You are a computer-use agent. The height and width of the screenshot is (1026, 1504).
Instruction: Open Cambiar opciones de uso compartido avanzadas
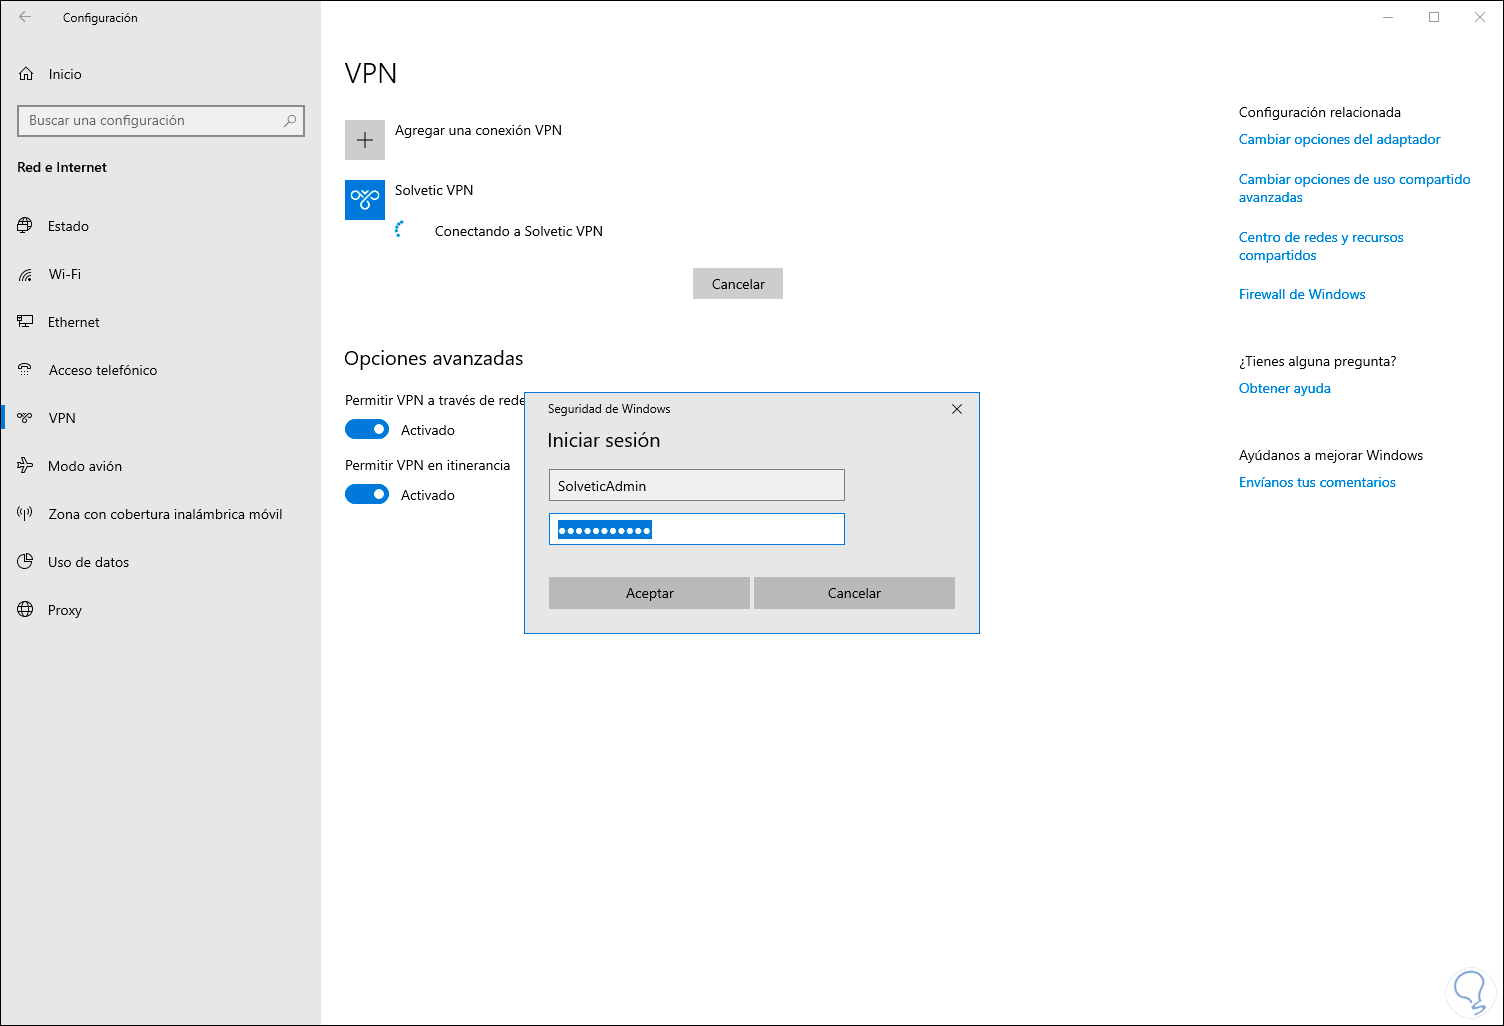pyautogui.click(x=1355, y=188)
